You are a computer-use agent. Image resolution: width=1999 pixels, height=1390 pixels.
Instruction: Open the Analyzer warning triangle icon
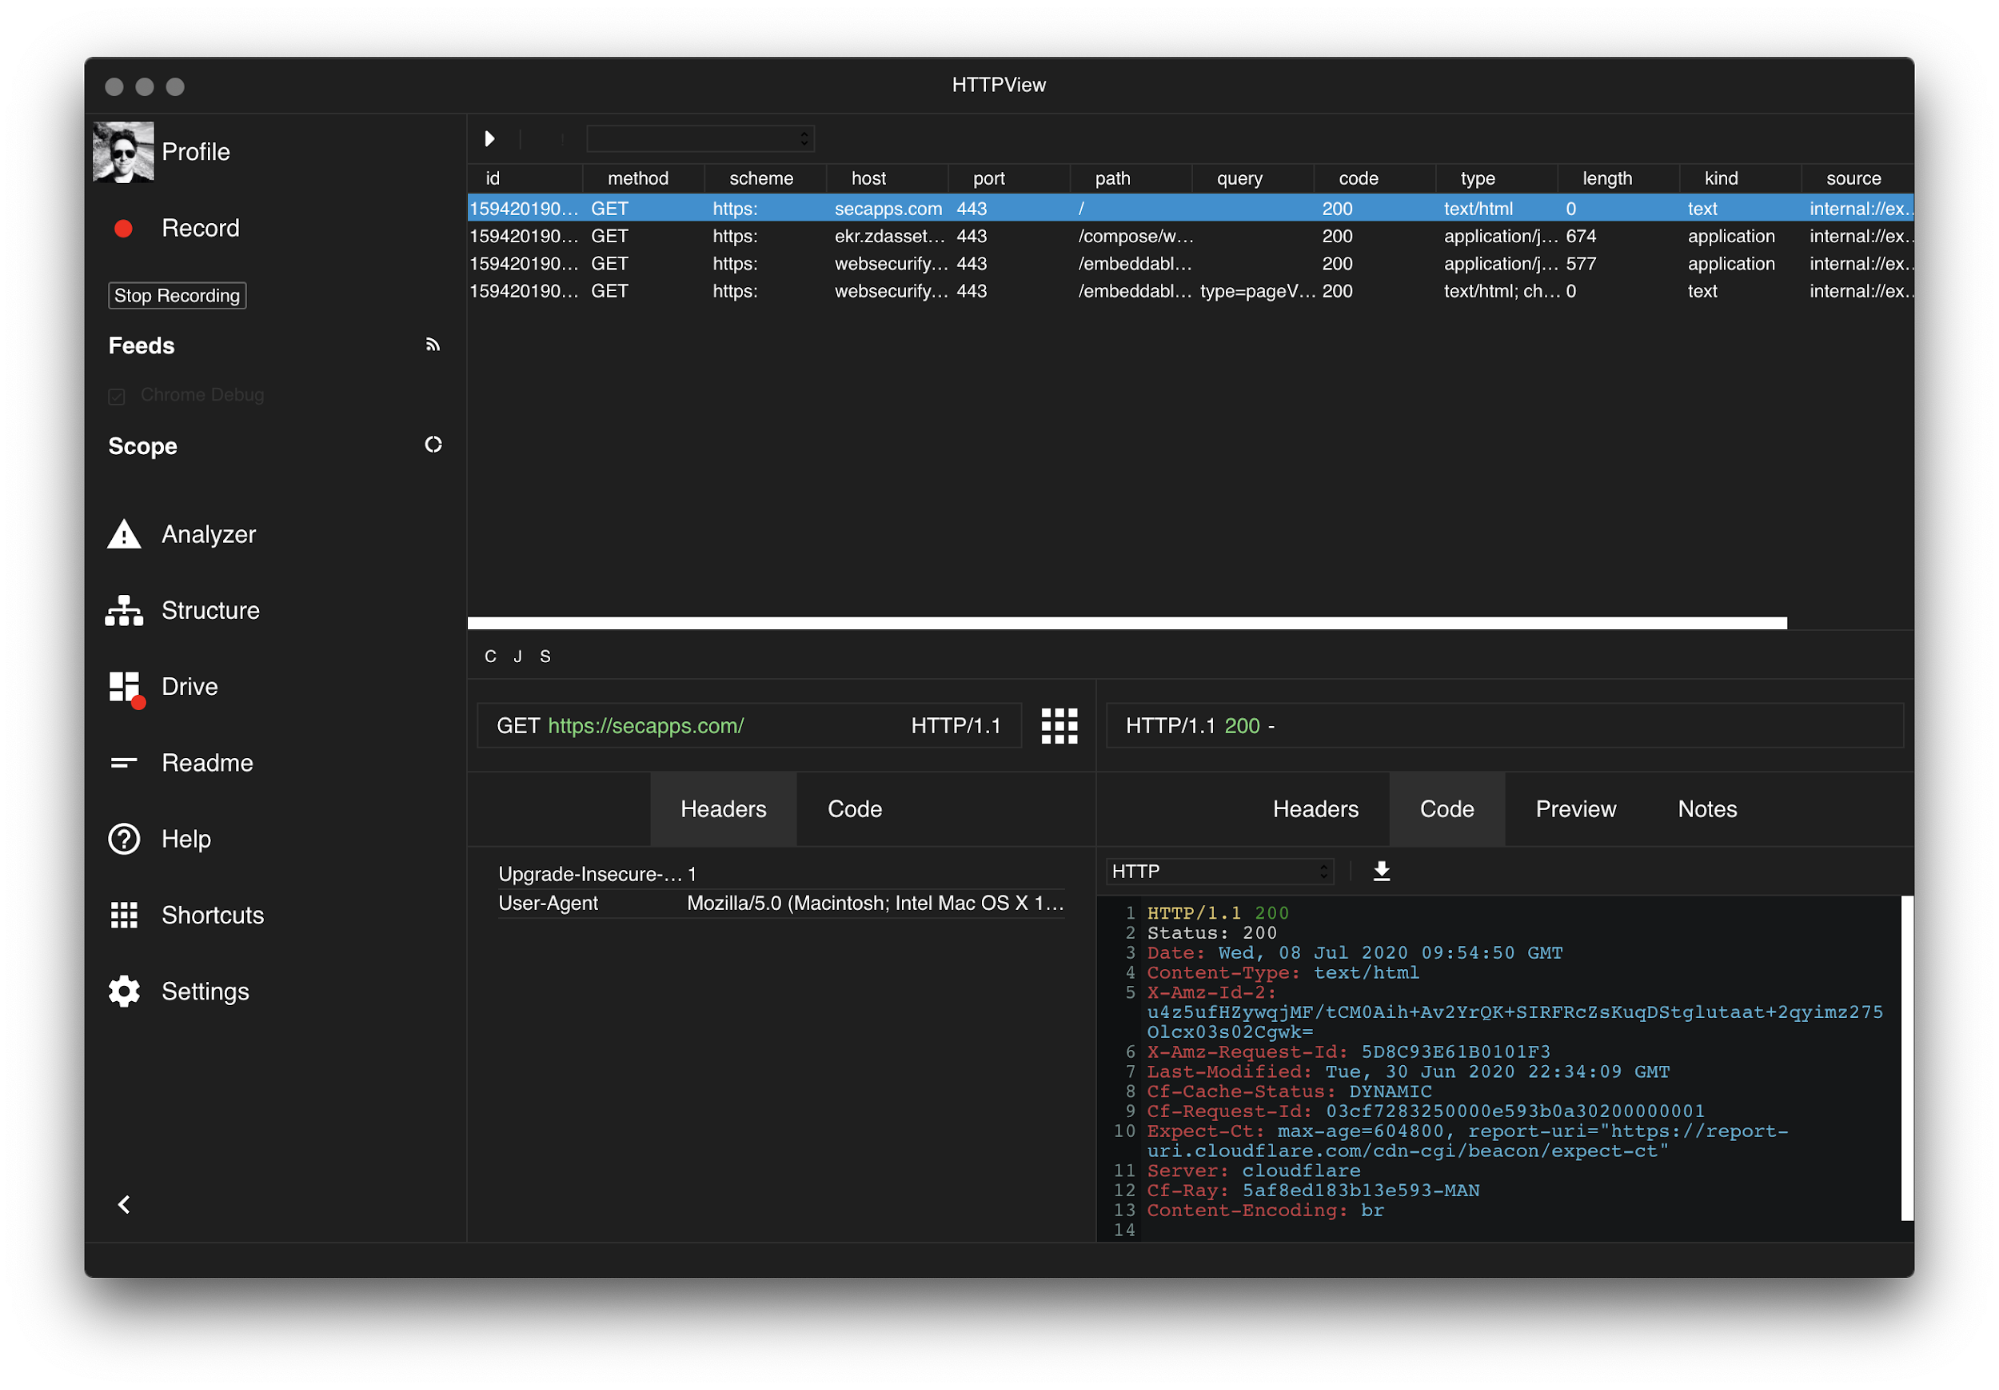(124, 534)
